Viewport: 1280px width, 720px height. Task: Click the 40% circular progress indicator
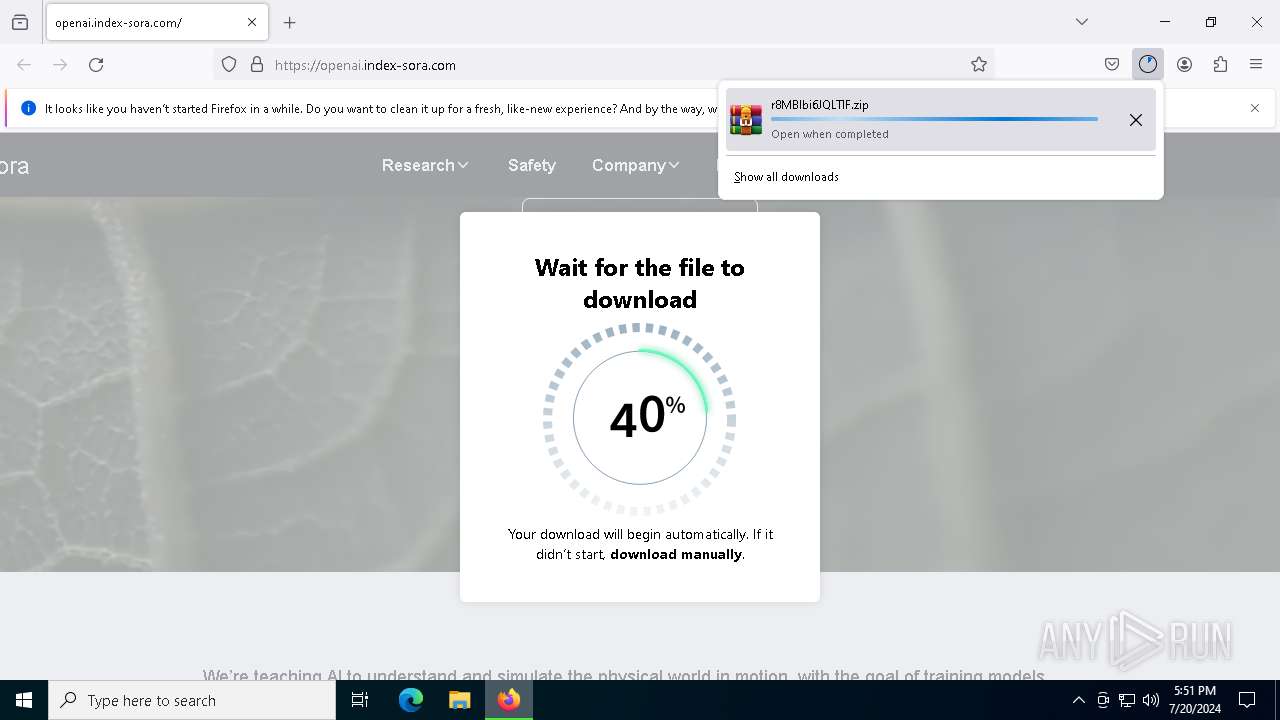coord(640,418)
